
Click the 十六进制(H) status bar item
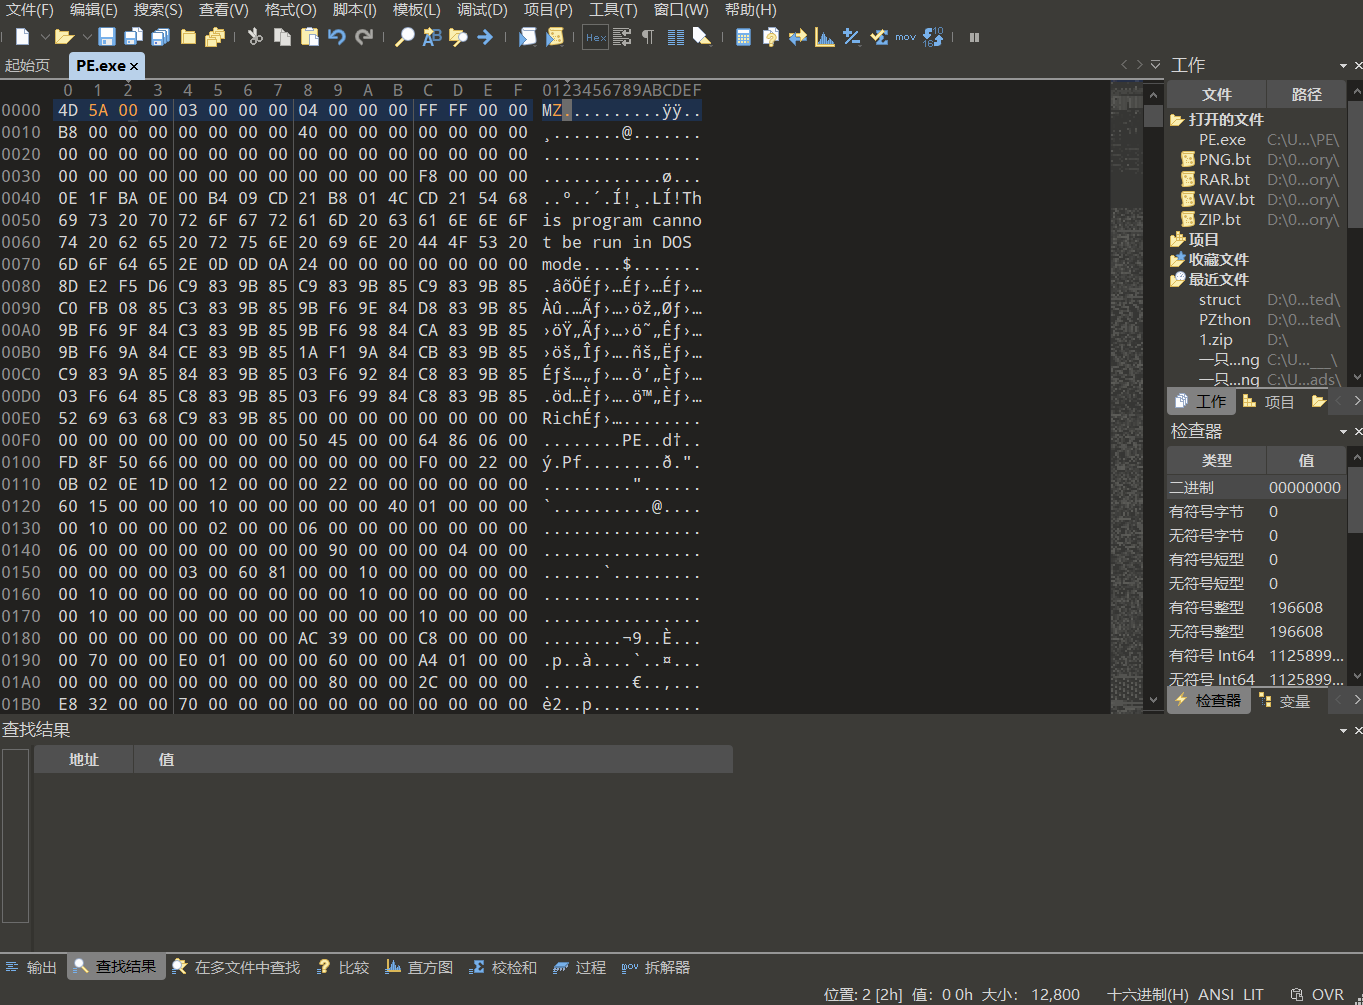coord(1148,994)
